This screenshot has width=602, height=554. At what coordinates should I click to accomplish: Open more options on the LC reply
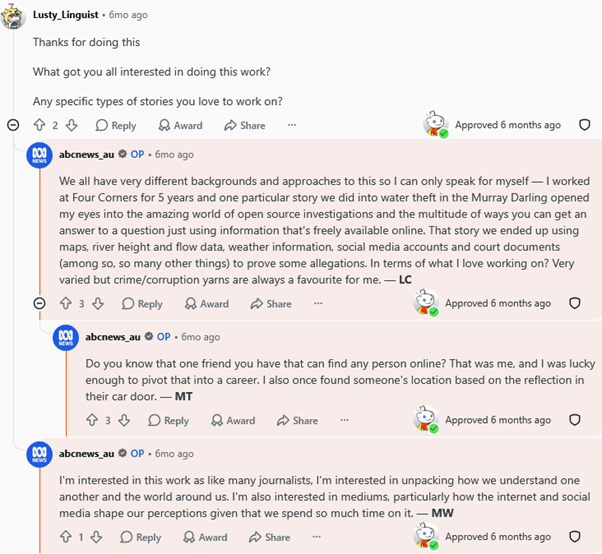pos(318,304)
